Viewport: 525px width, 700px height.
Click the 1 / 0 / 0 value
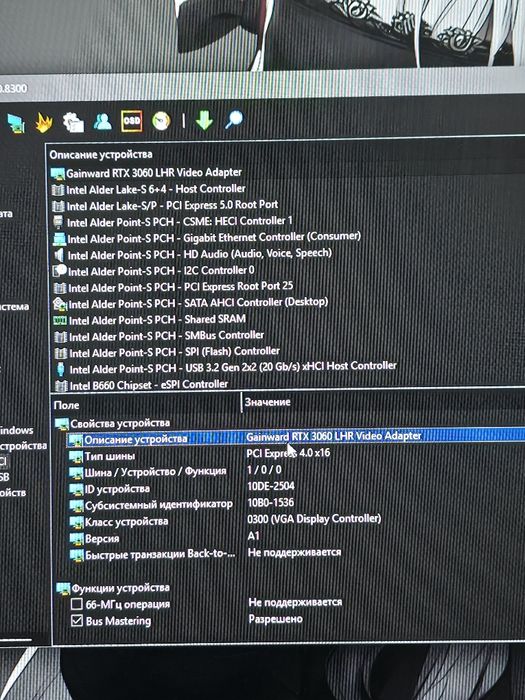(x=264, y=470)
